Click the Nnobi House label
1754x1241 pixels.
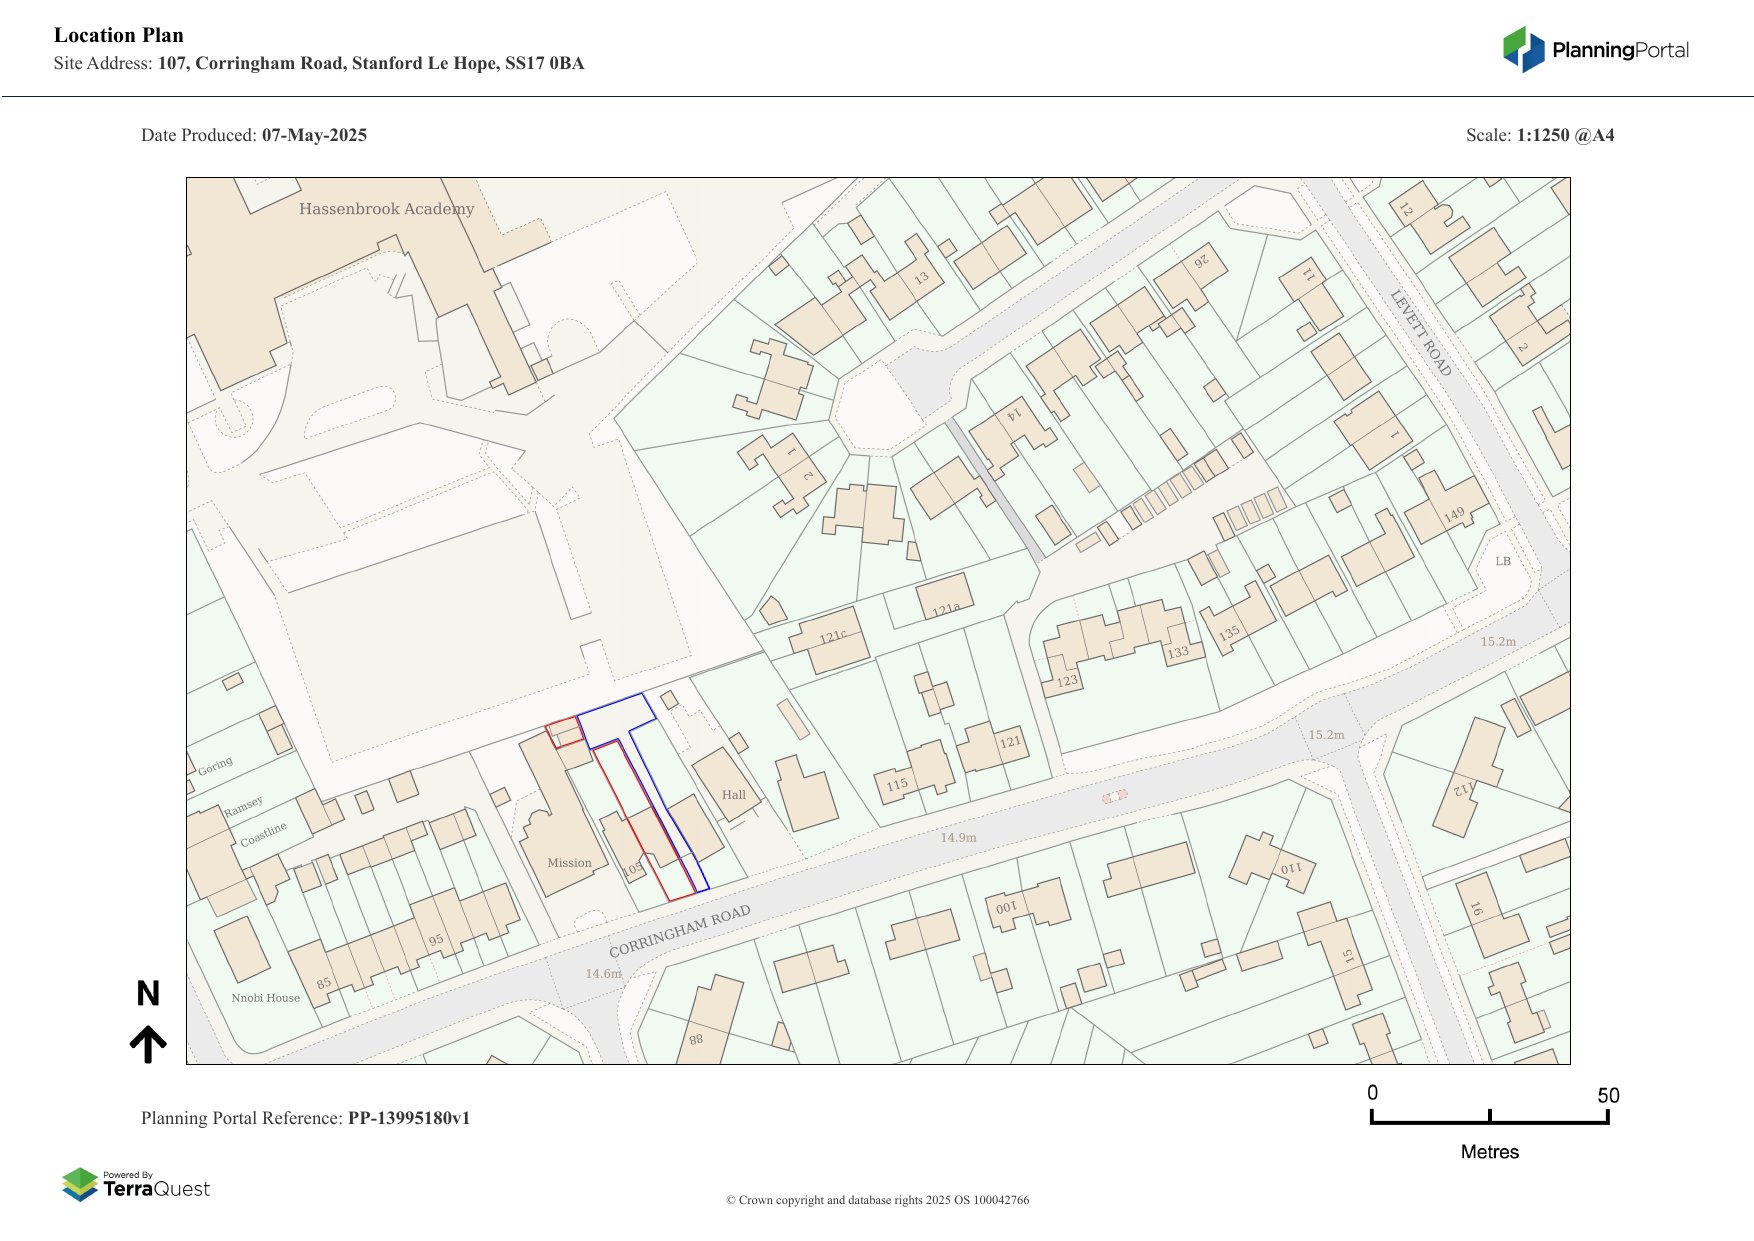pos(265,998)
